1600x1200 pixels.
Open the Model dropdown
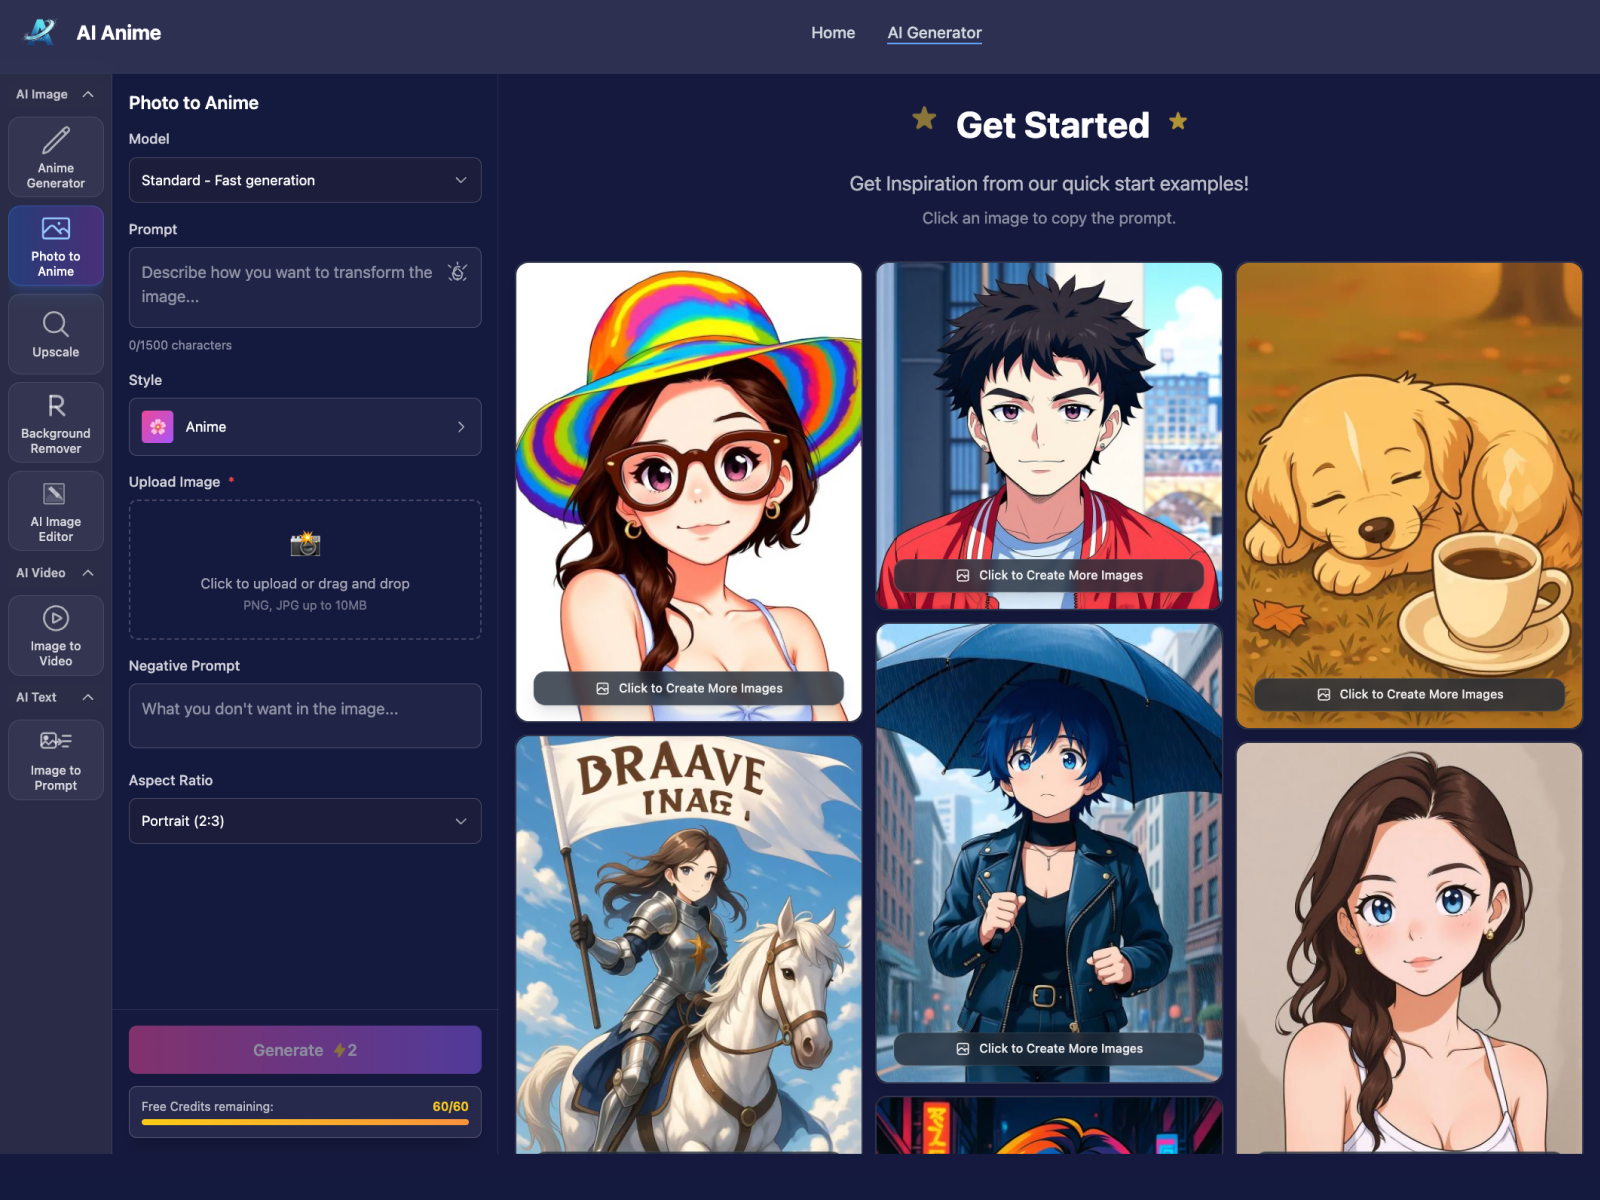click(304, 180)
